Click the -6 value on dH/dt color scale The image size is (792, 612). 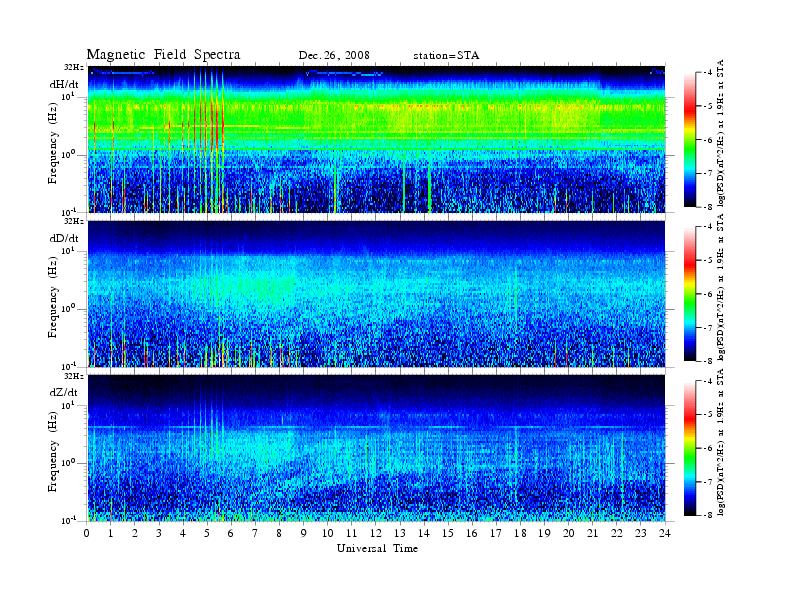(708, 140)
